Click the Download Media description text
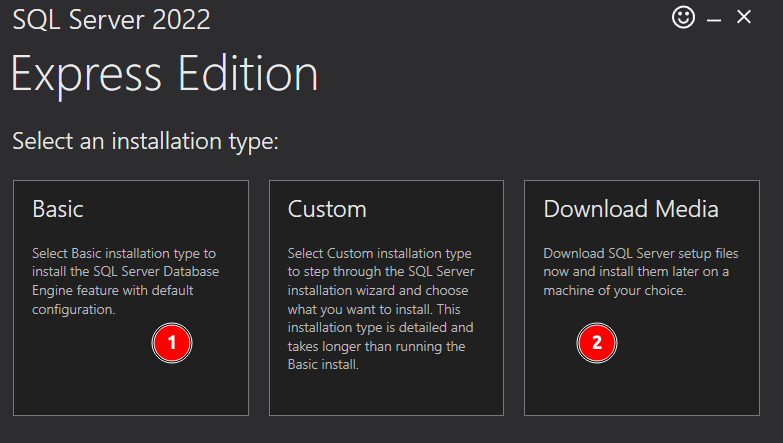The width and height of the screenshot is (783, 443). pos(636,272)
